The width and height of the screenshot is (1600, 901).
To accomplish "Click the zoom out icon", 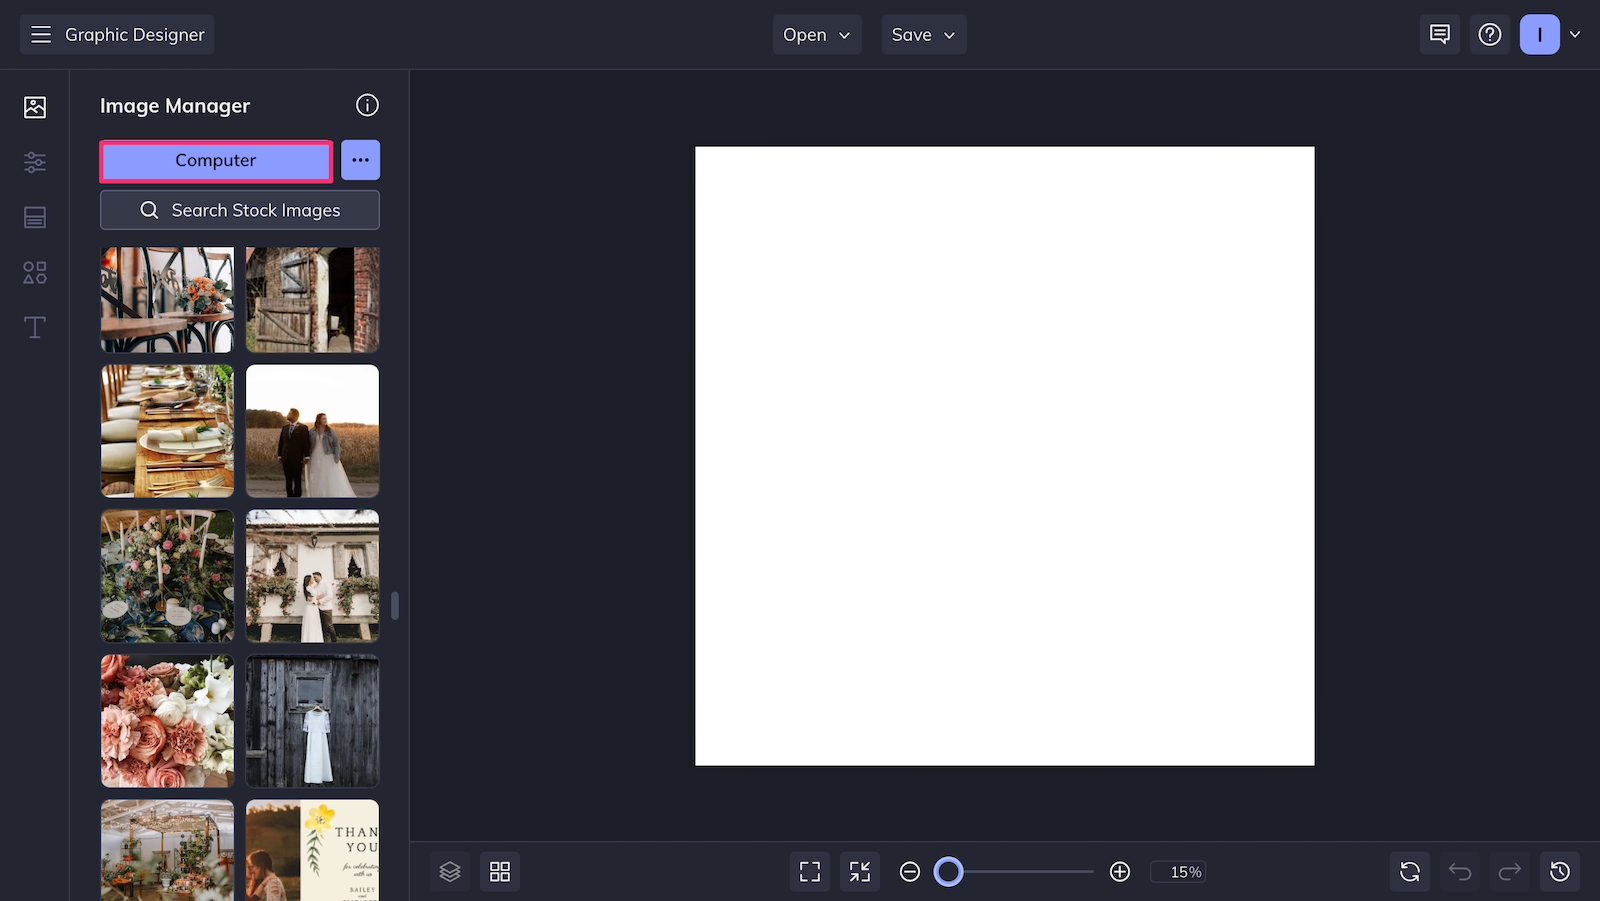I will coord(909,871).
